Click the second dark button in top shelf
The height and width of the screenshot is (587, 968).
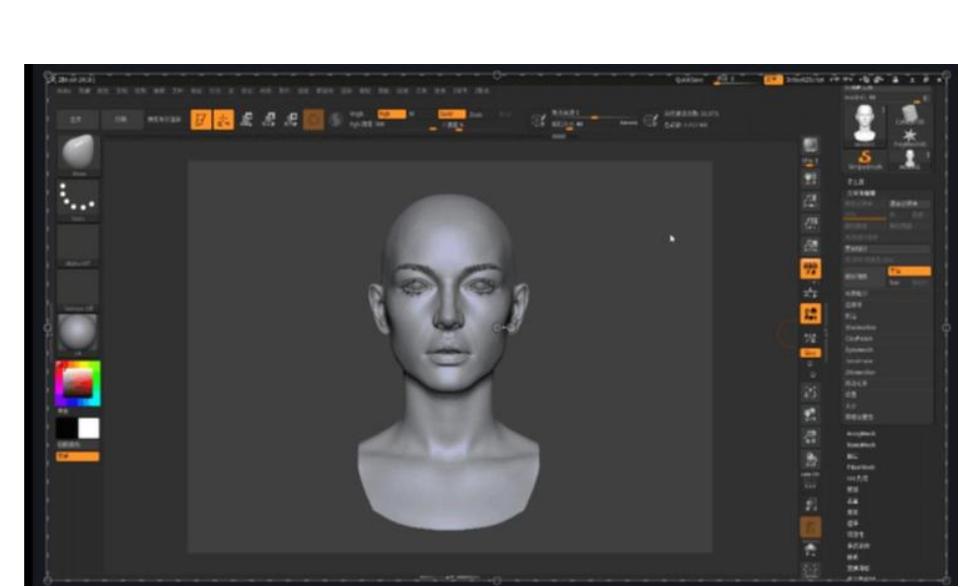point(121,119)
